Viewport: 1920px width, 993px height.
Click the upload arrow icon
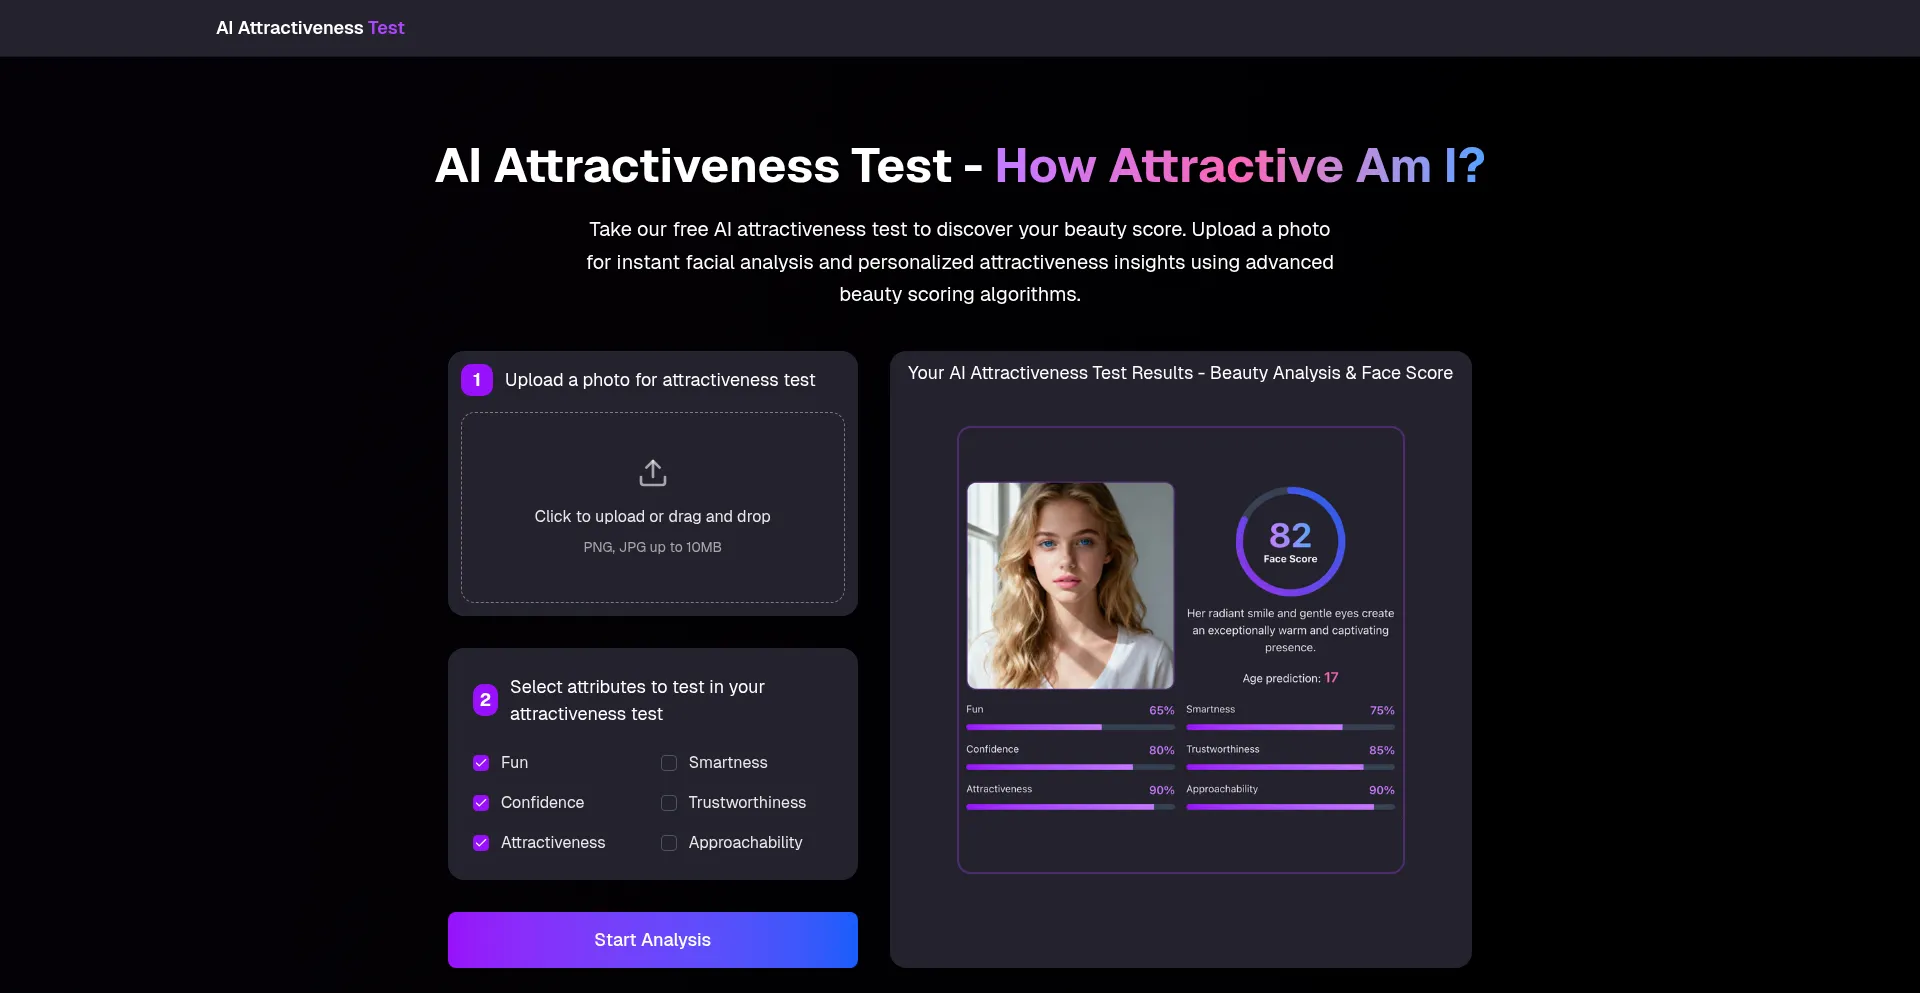[x=652, y=472]
